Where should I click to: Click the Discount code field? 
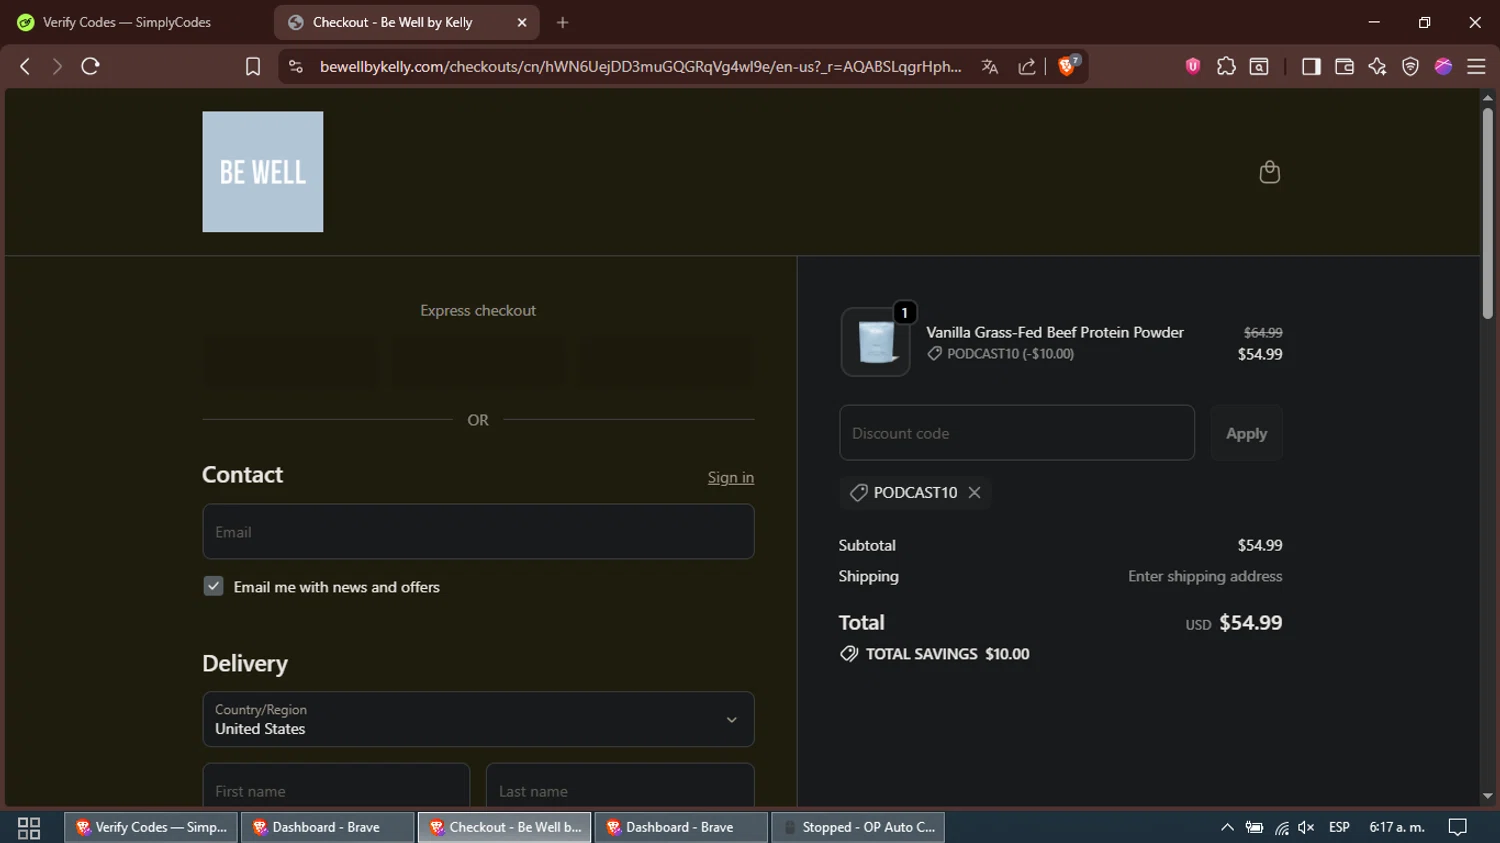(x=1017, y=433)
